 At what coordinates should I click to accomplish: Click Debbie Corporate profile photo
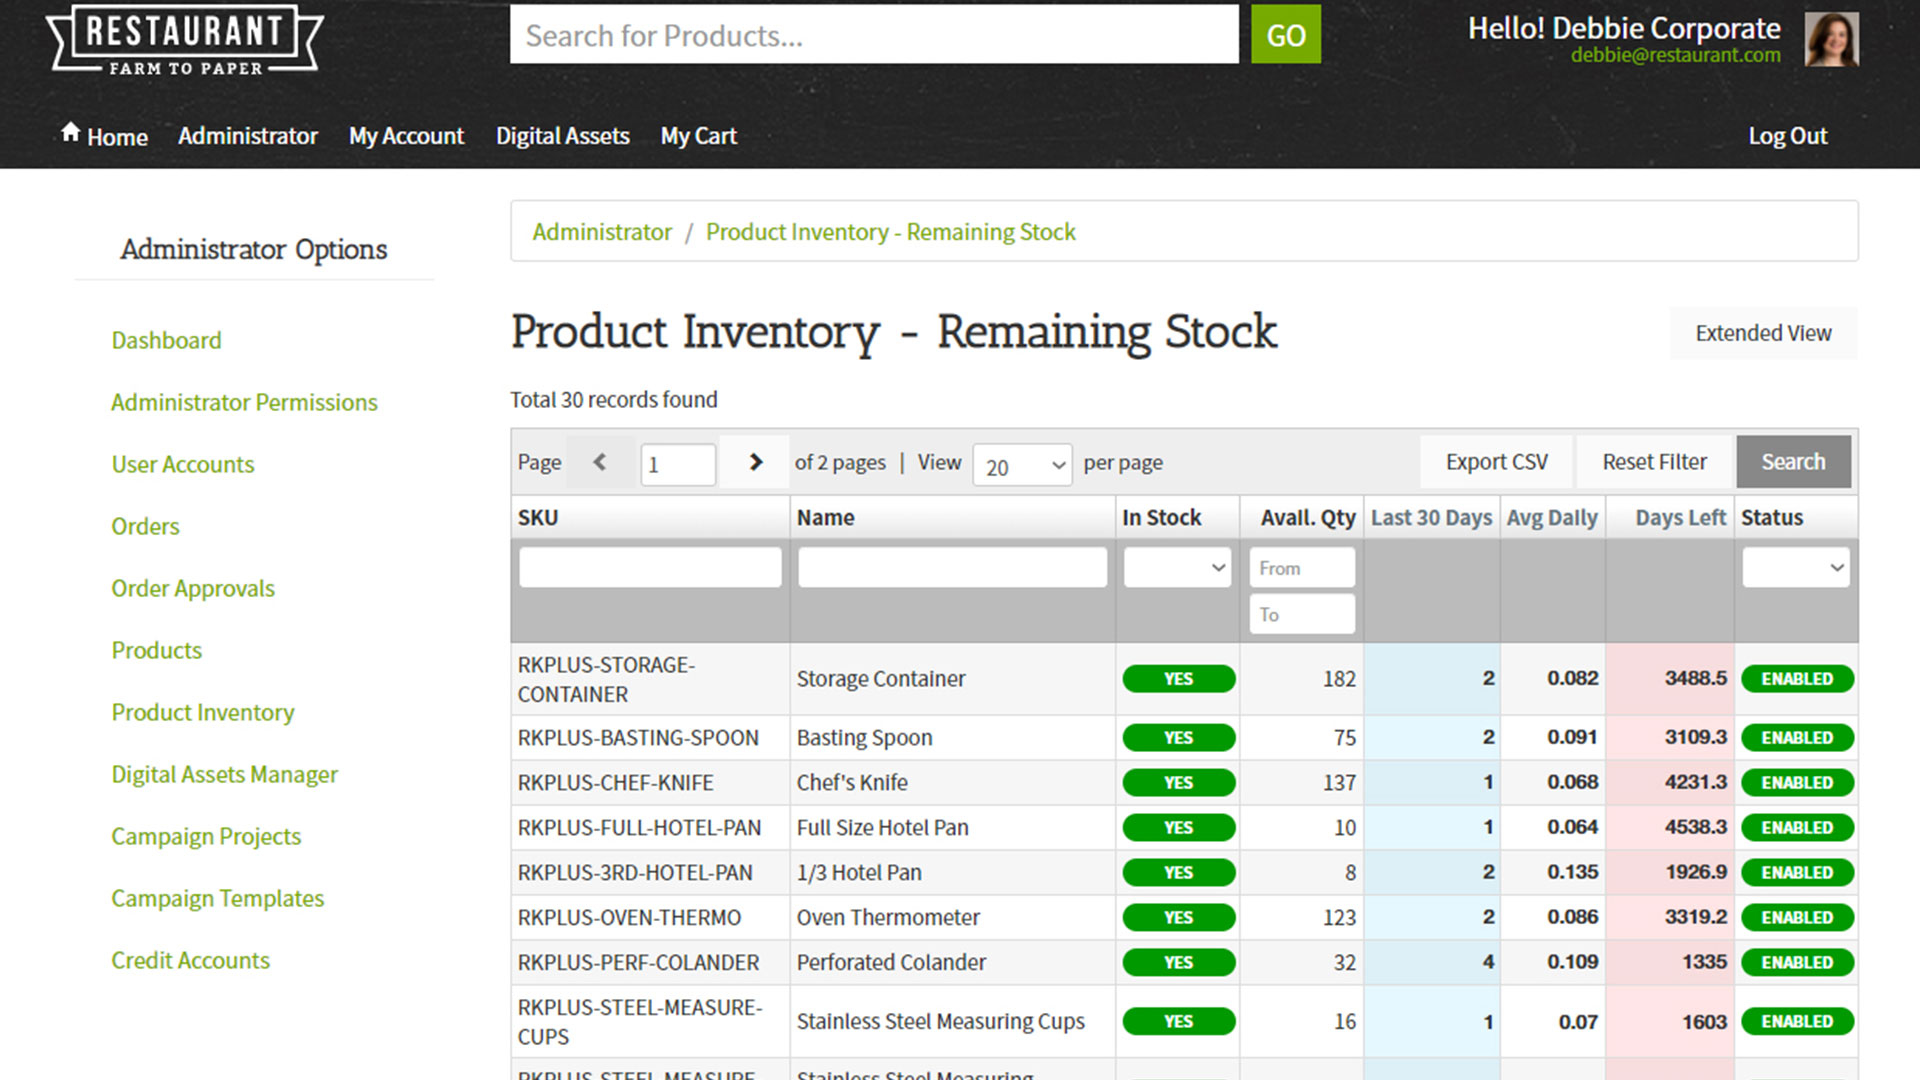(1831, 40)
